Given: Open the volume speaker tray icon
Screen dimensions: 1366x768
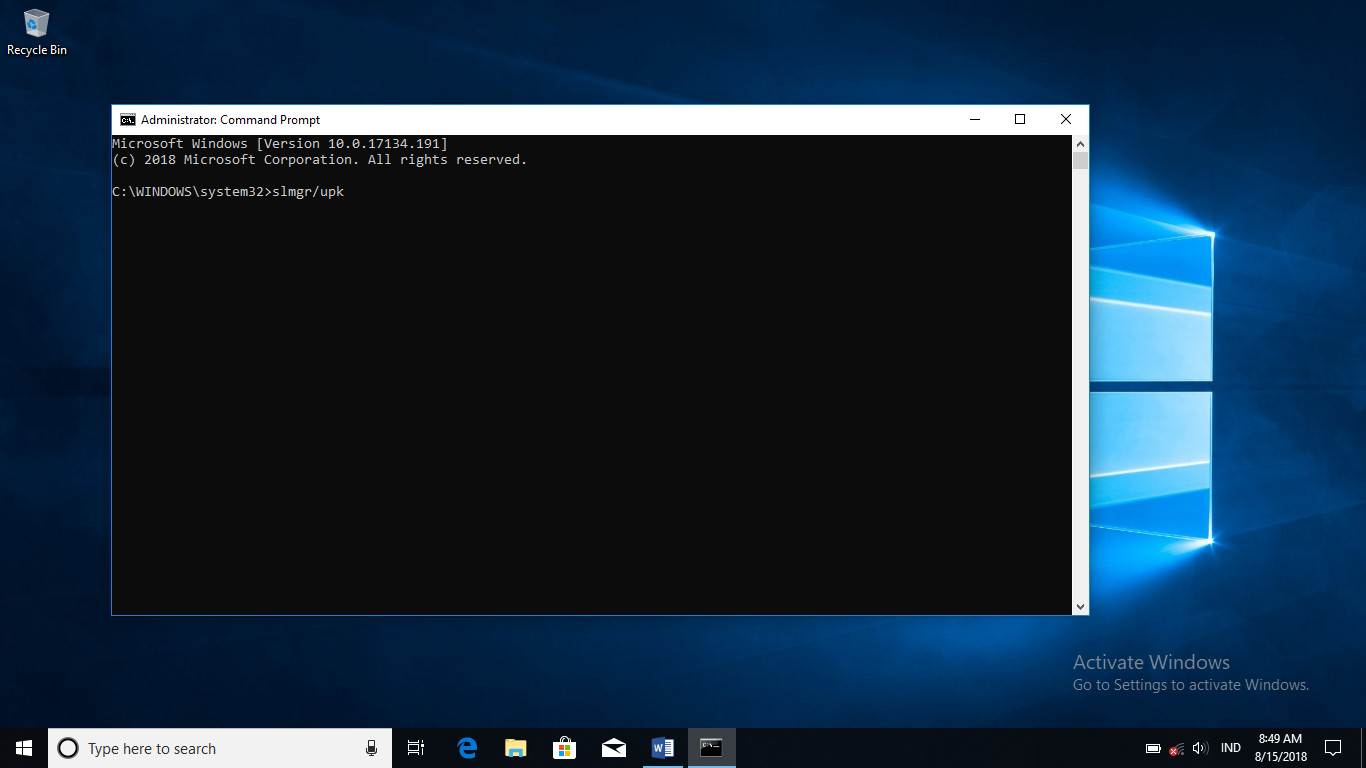Looking at the screenshot, I should tap(1201, 748).
